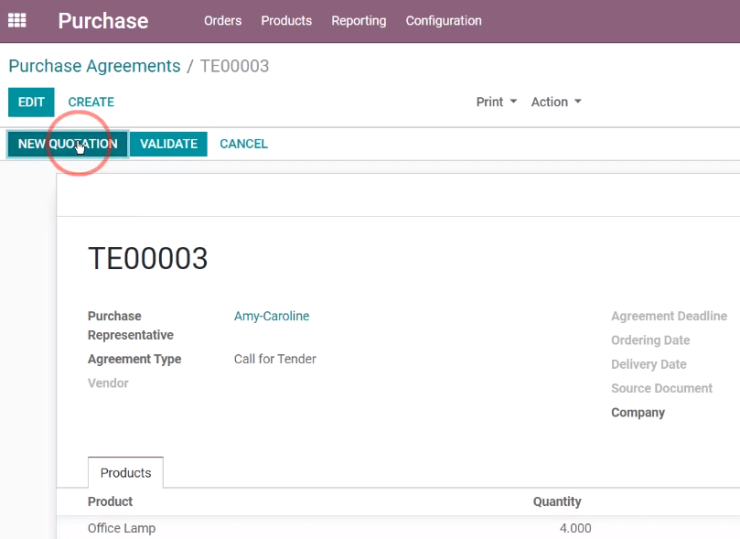Expand the Action dropdown
The width and height of the screenshot is (740, 539).
click(x=556, y=102)
